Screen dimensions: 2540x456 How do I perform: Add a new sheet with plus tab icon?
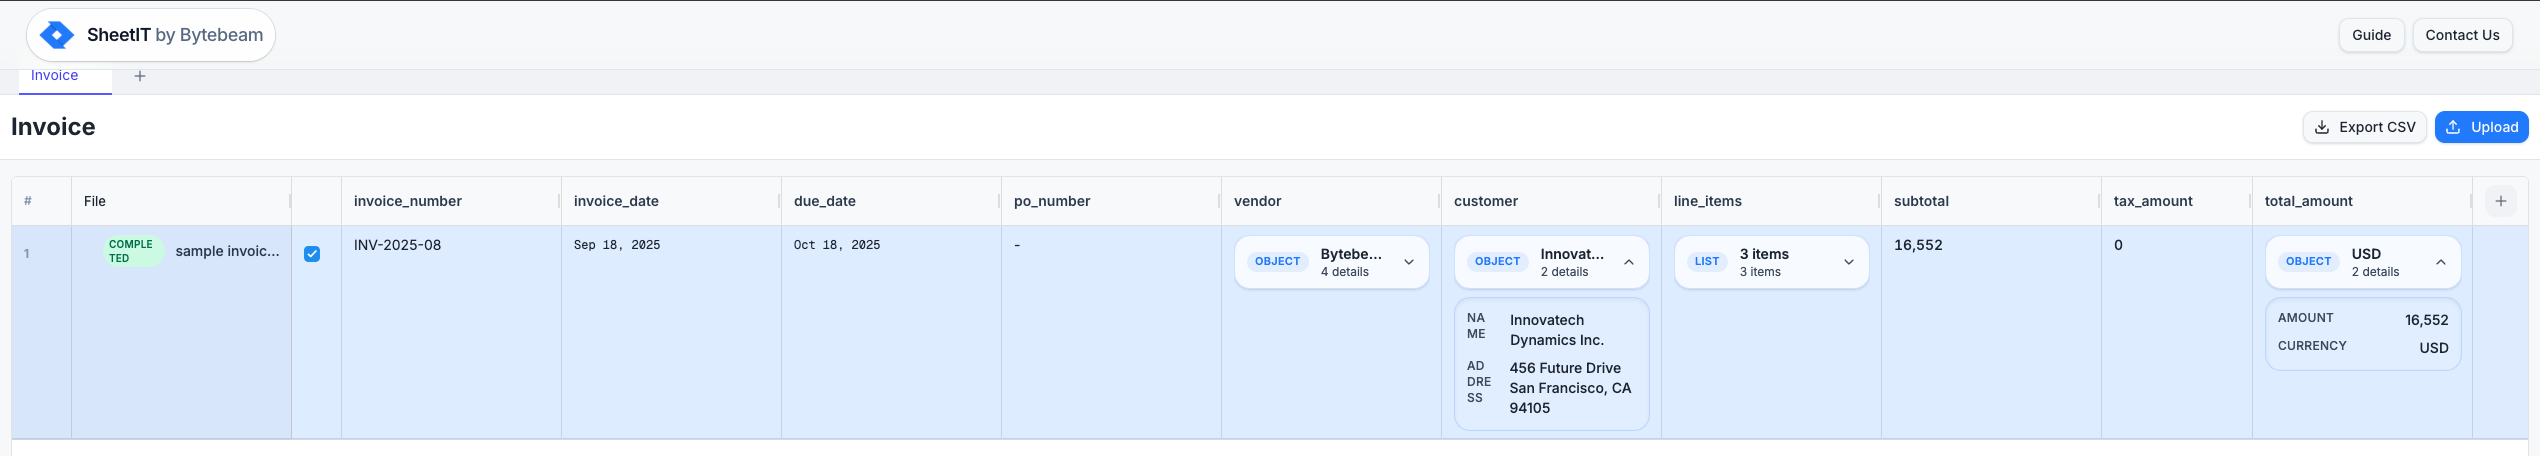click(x=140, y=76)
